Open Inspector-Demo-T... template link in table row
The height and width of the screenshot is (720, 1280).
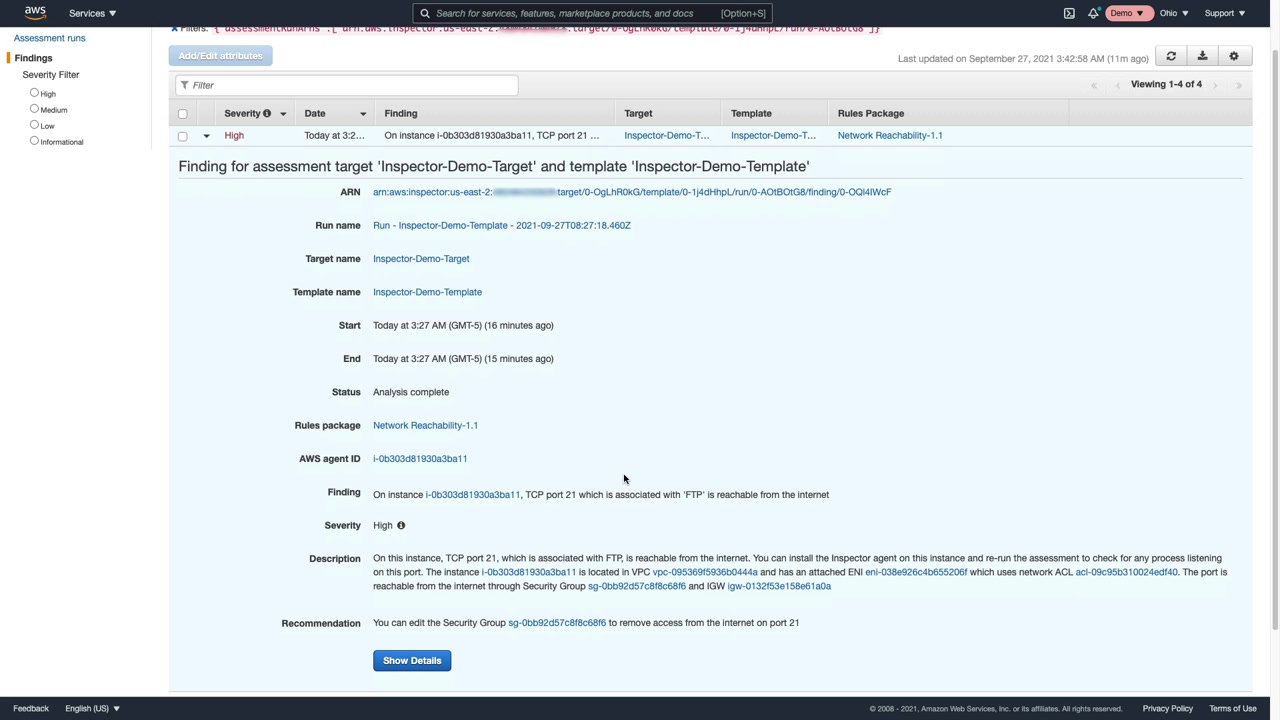click(x=773, y=135)
